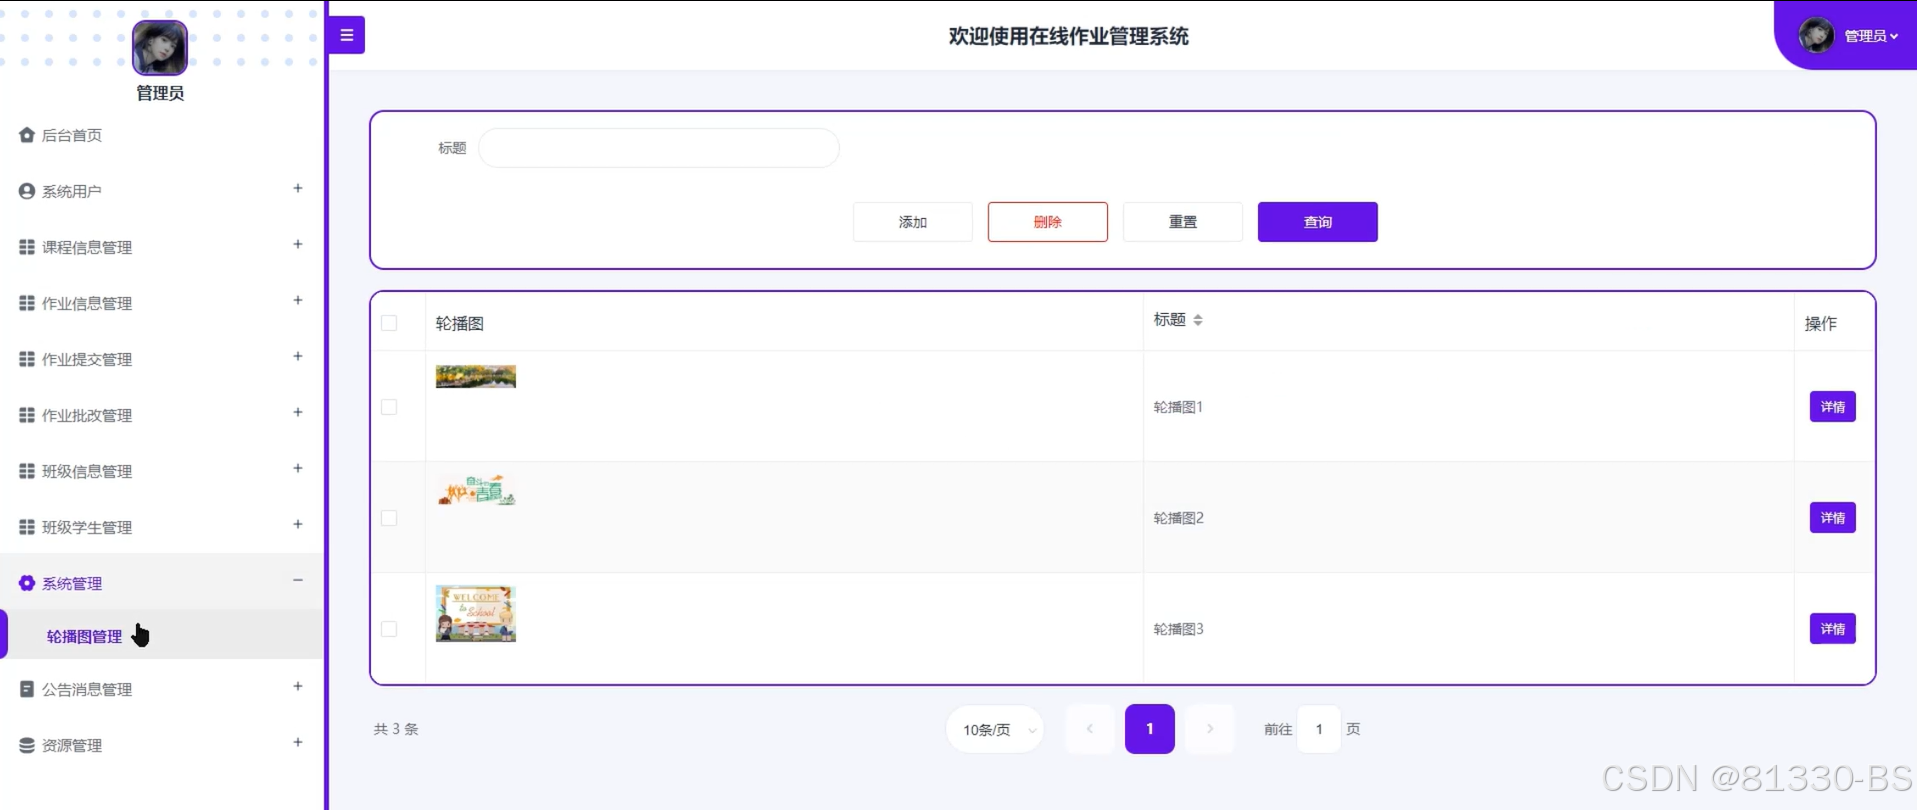Click the purple 查询 button

[1317, 222]
